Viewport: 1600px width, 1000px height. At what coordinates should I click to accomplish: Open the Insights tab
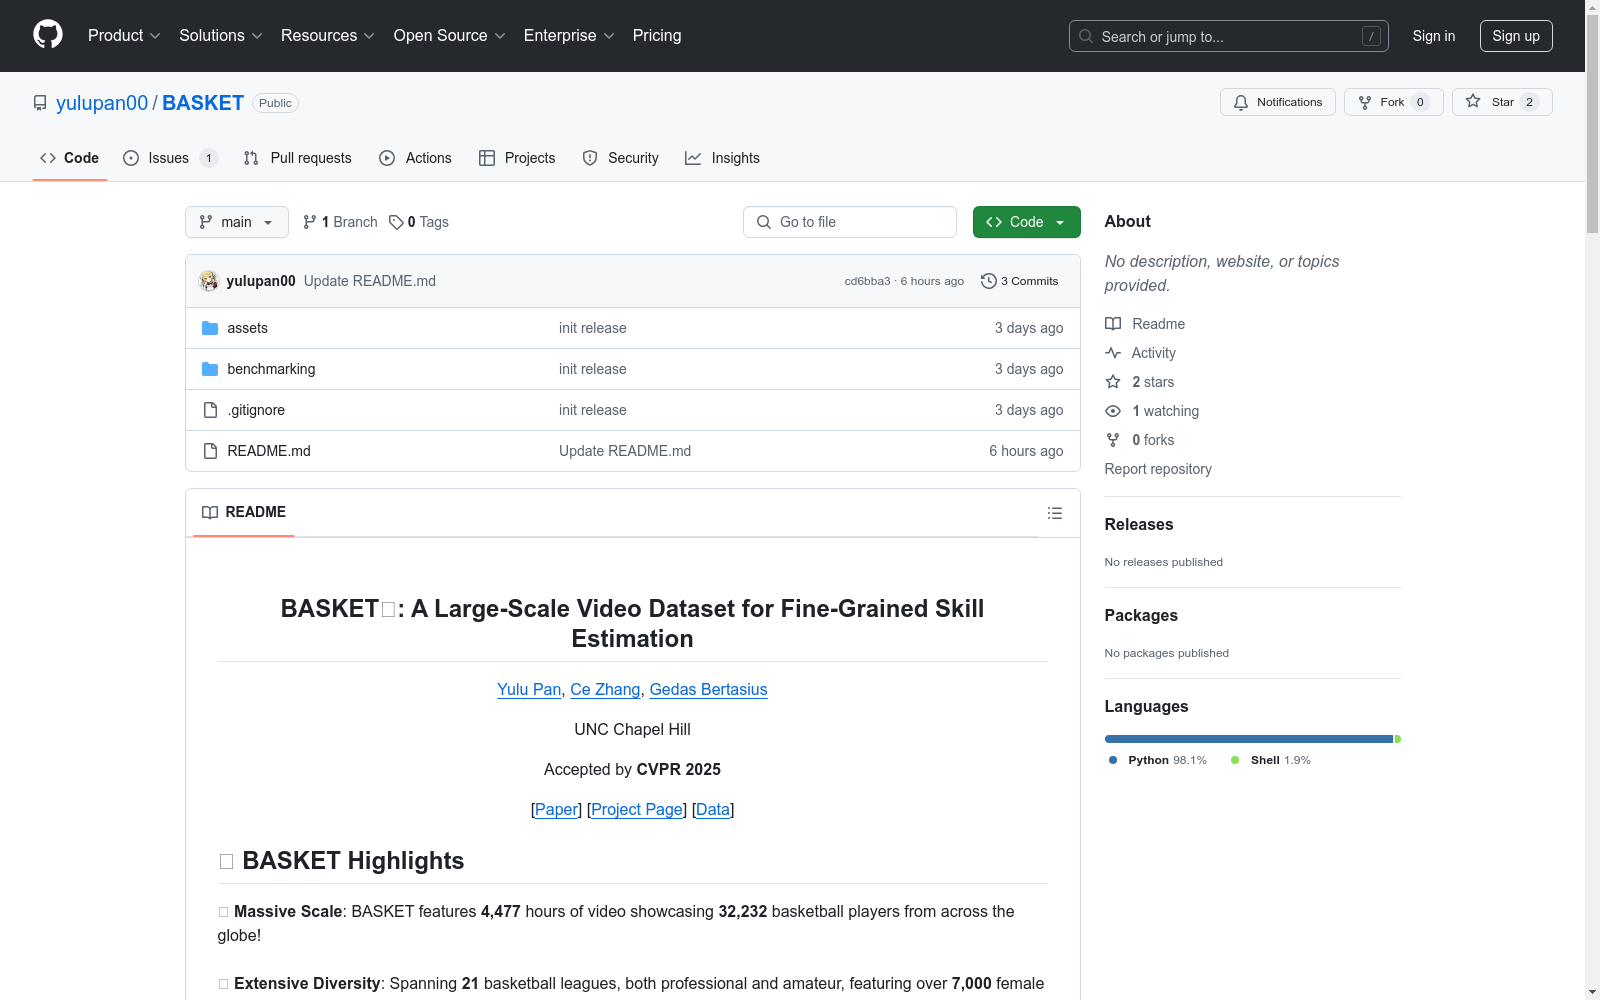tap(722, 158)
